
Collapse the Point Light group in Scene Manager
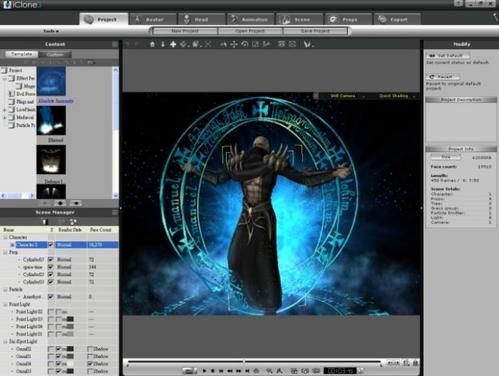pyautogui.click(x=5, y=304)
